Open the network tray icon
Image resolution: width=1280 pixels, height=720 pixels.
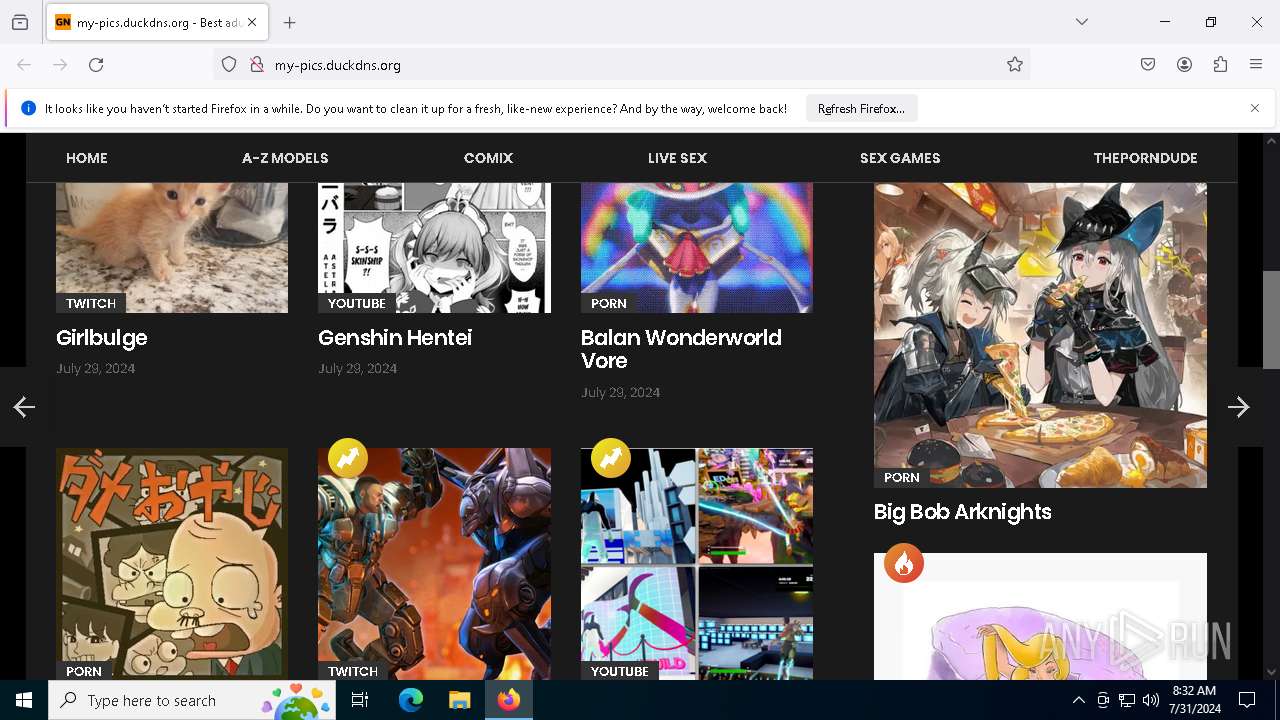tap(1127, 700)
